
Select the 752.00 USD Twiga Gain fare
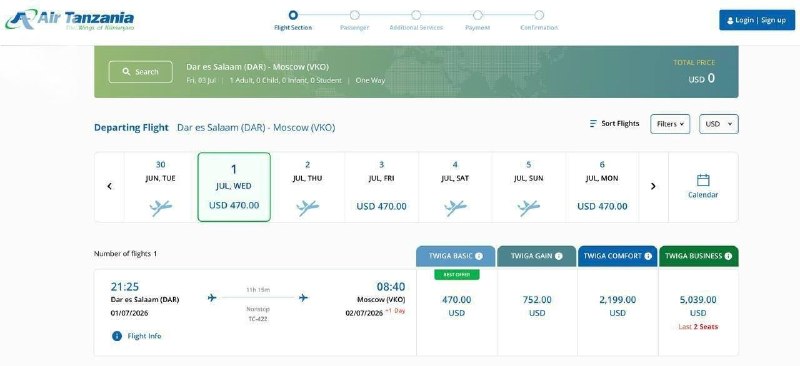click(537, 306)
